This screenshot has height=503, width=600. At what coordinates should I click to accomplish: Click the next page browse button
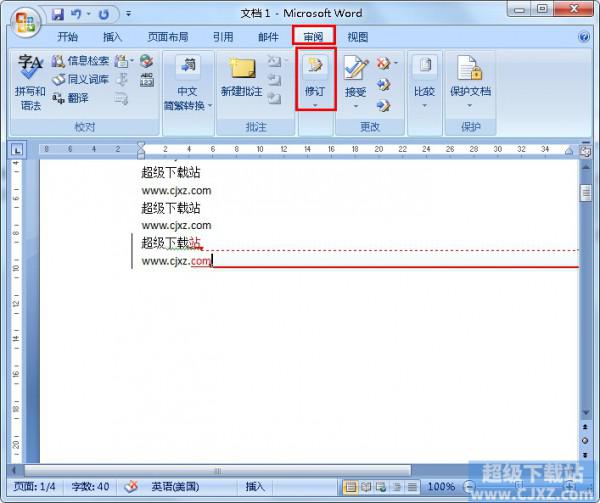click(x=585, y=455)
